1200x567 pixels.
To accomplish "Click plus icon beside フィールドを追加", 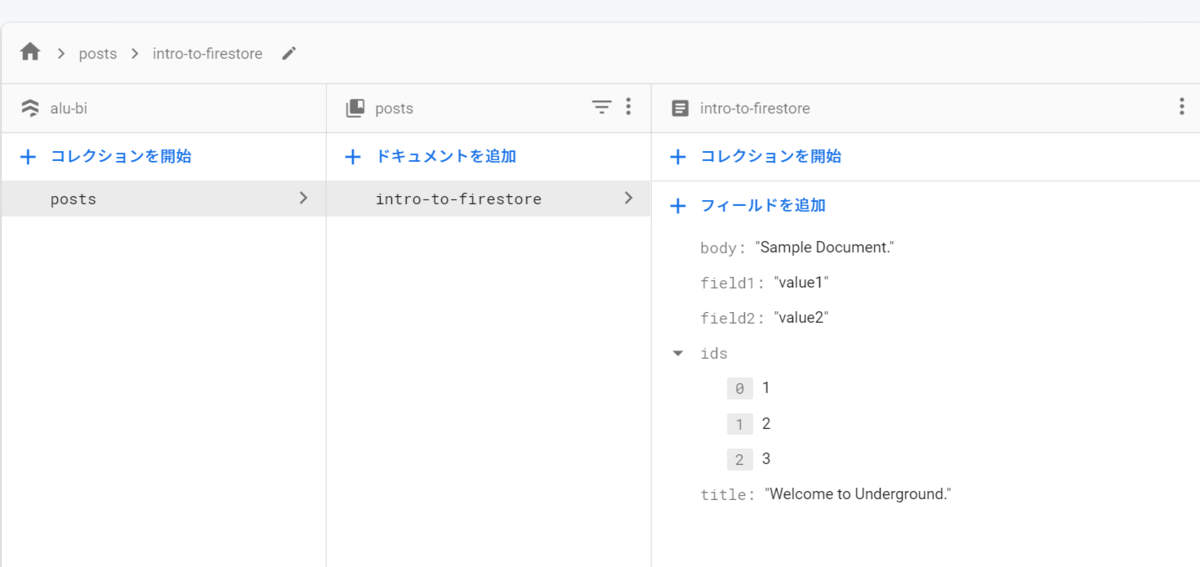I will [677, 206].
